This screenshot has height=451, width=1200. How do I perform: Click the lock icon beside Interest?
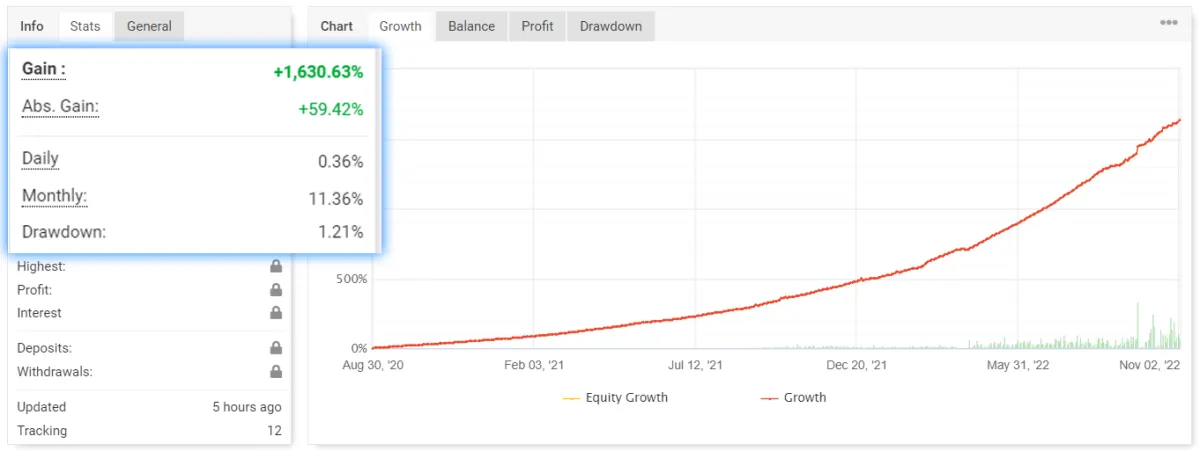tap(275, 313)
